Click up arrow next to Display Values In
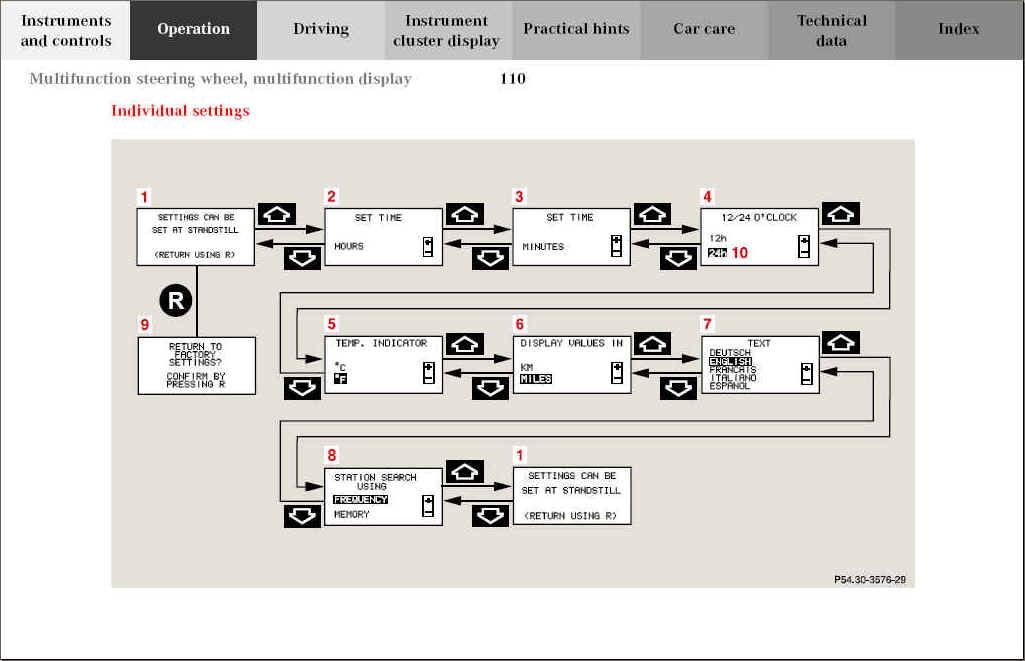The width and height of the screenshot is (1025, 661). pyautogui.click(x=652, y=343)
